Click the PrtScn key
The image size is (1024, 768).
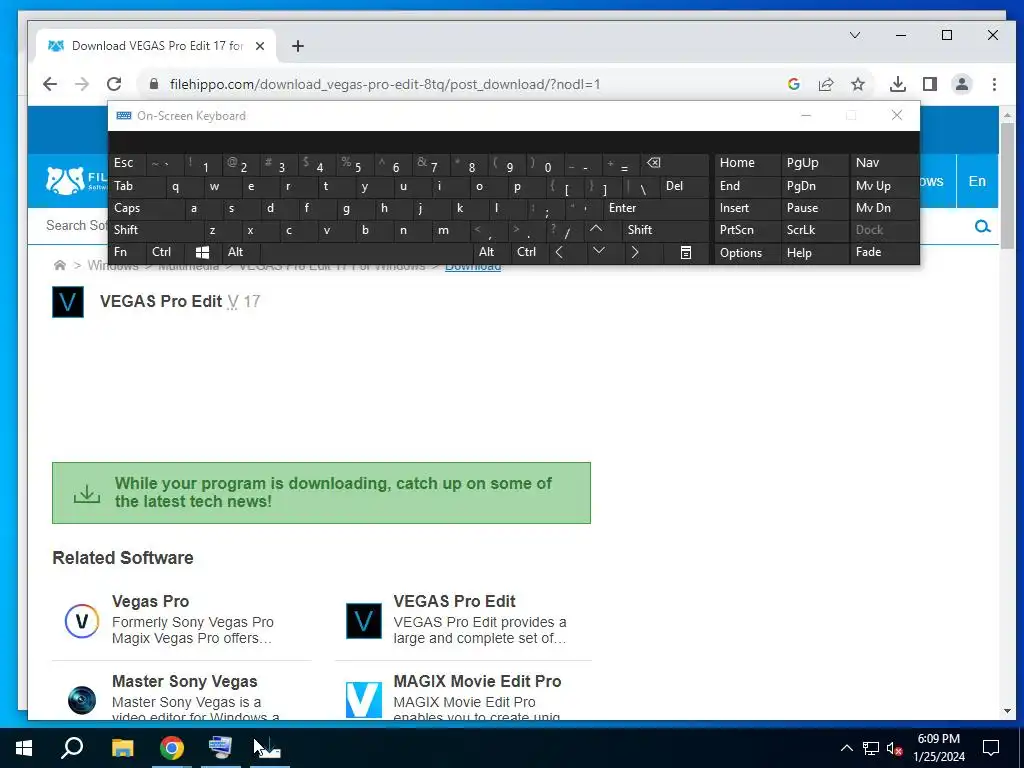(746, 230)
